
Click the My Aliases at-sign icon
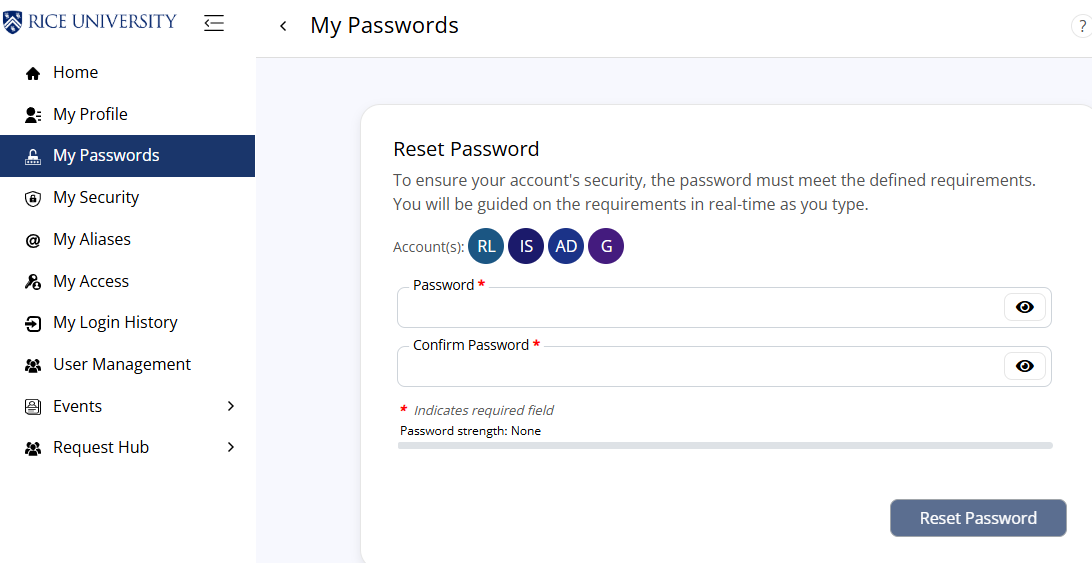(x=33, y=240)
